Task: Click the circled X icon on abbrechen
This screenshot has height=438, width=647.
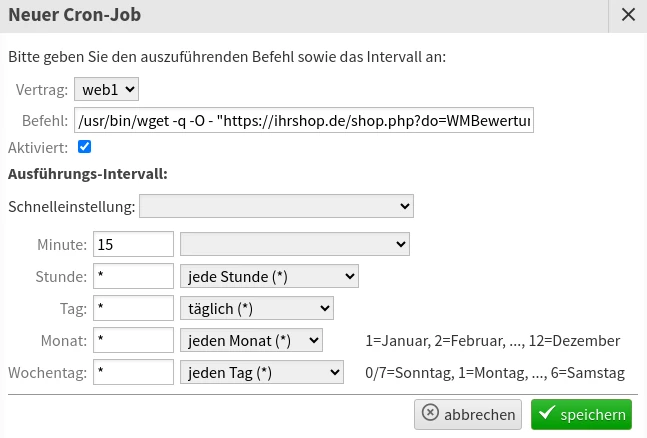Action: coord(430,412)
